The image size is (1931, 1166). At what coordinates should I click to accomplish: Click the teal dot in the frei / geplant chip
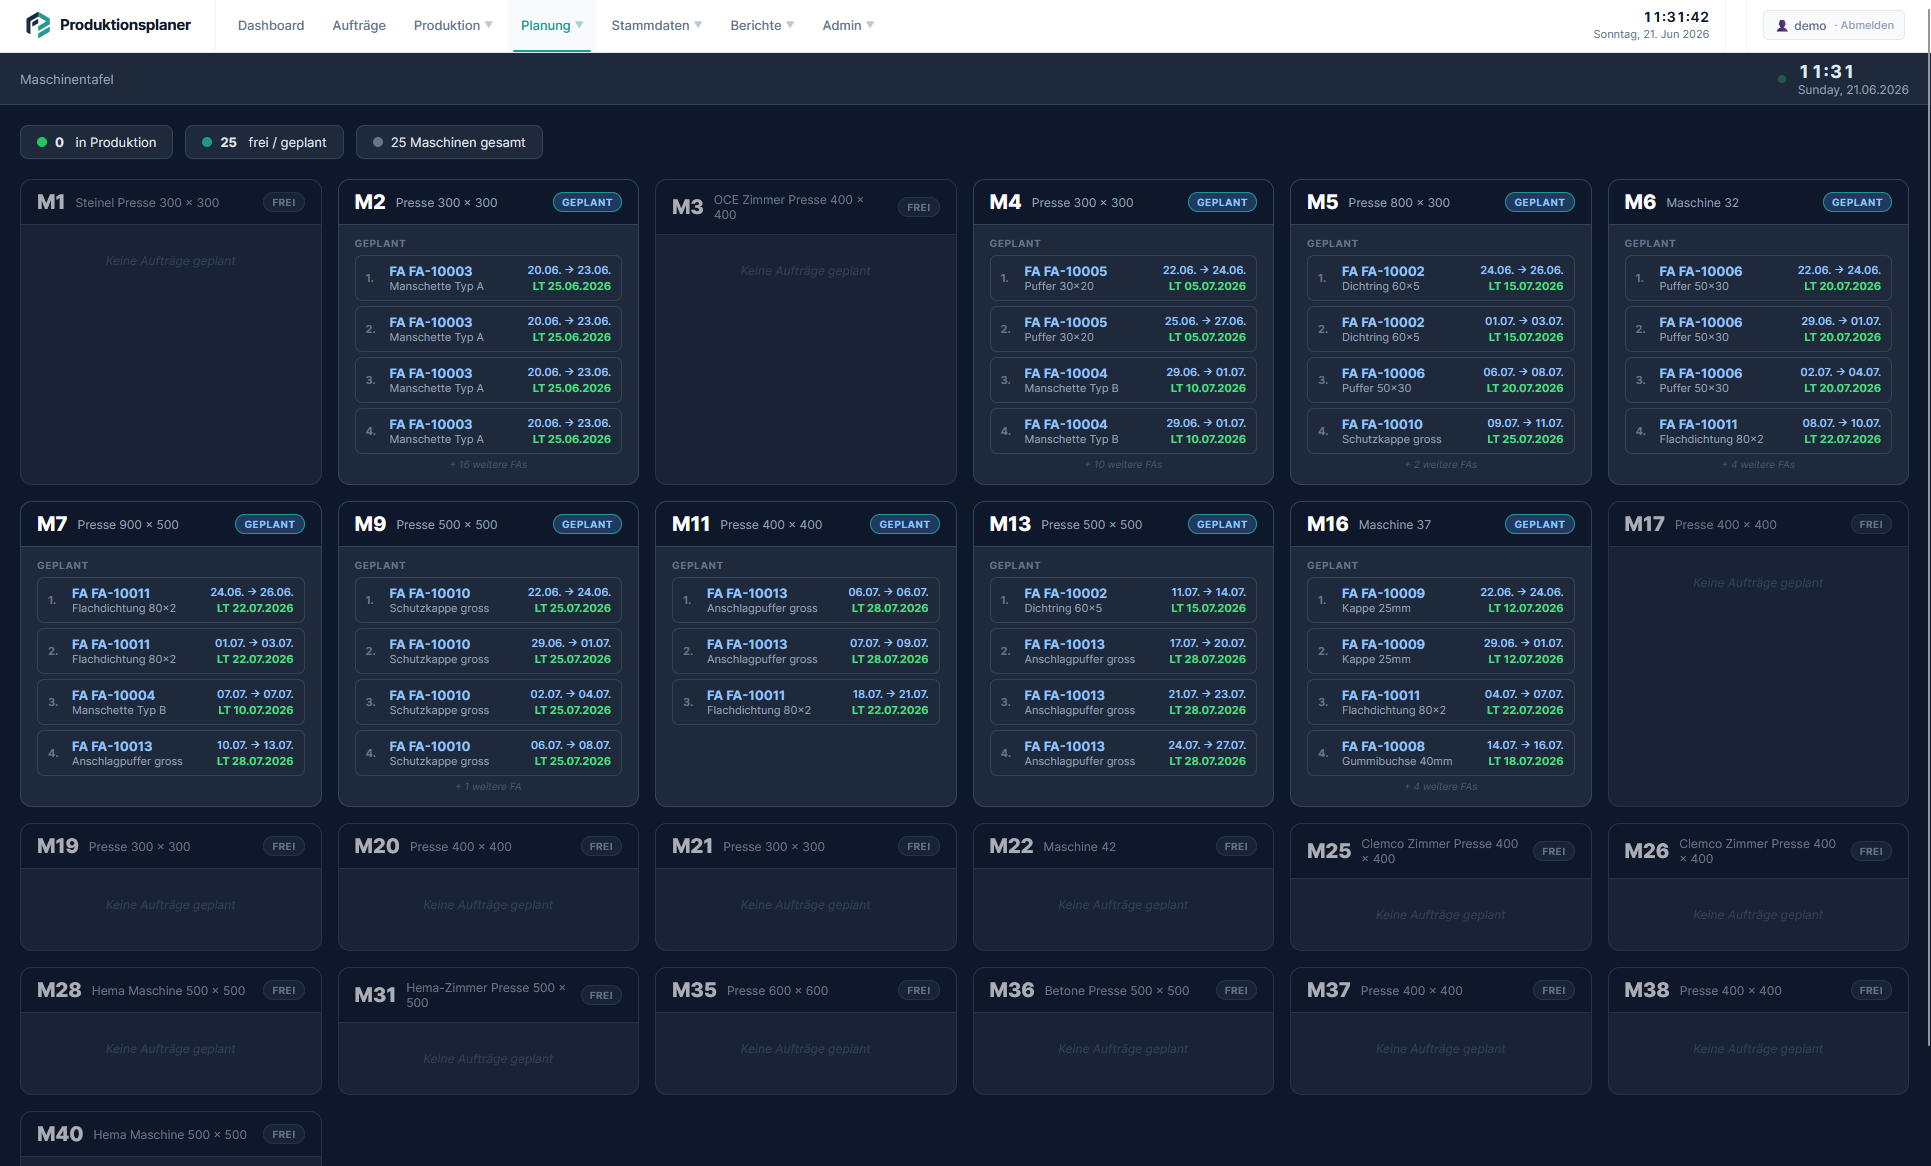207,142
